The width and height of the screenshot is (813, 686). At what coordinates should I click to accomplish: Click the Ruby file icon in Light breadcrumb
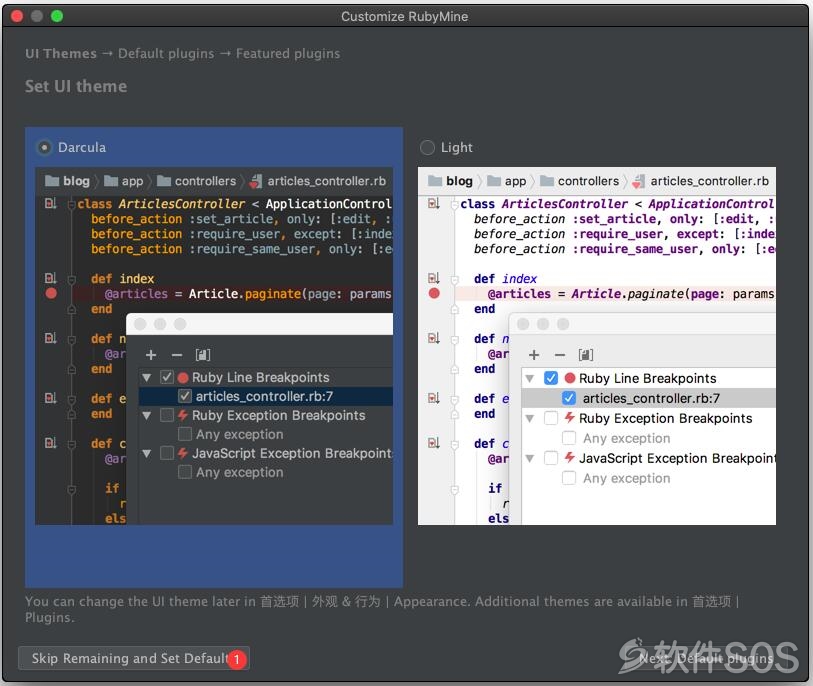(639, 181)
